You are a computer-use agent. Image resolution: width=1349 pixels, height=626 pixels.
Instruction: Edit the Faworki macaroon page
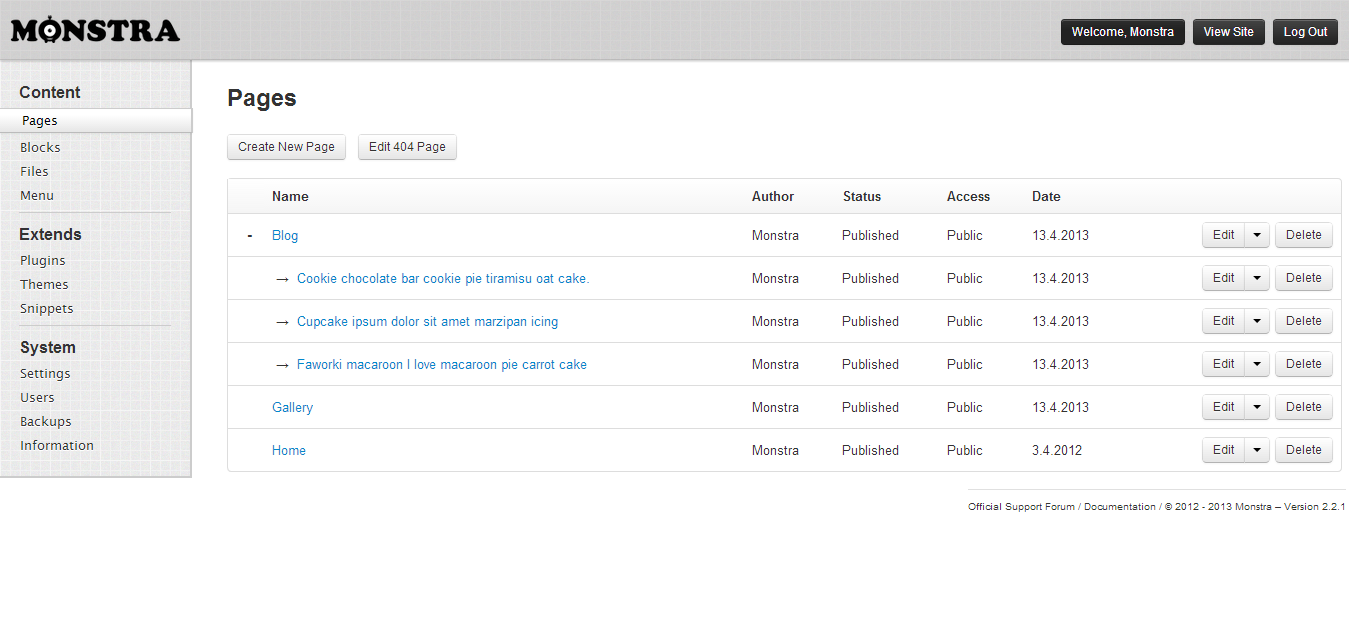[x=1223, y=364]
